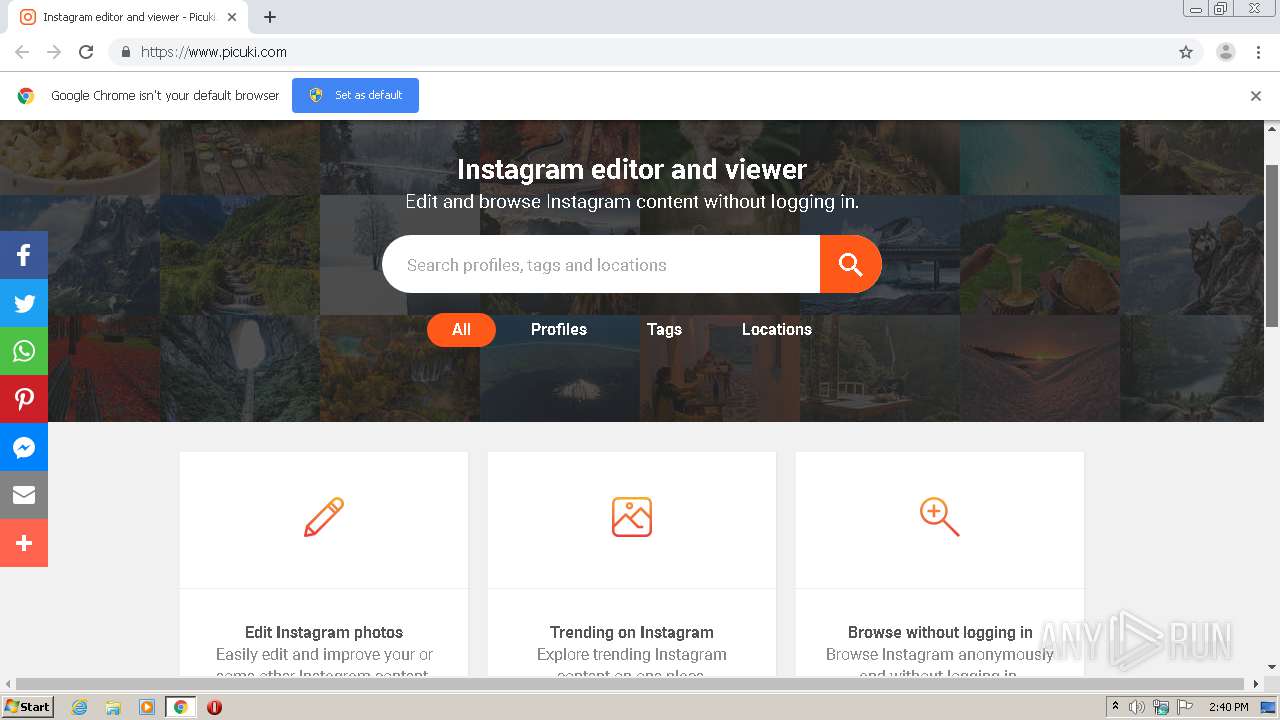Share the page on Facebook

coord(24,255)
